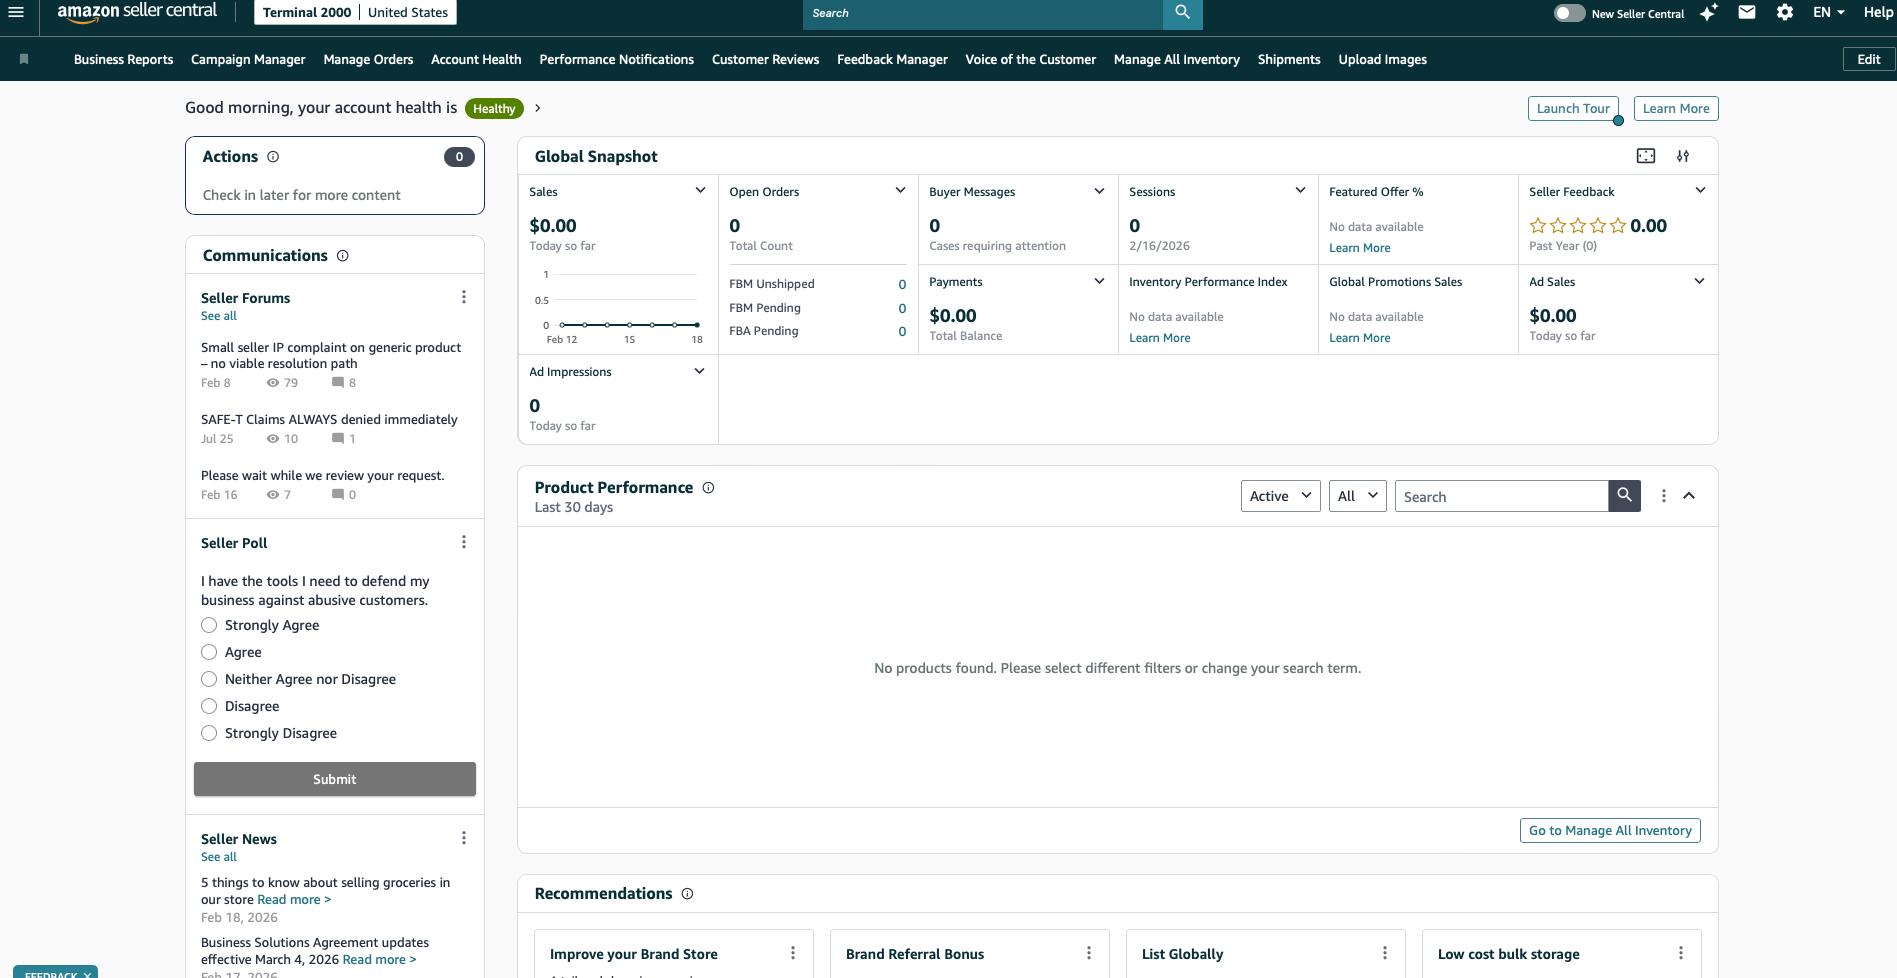Image resolution: width=1897 pixels, height=978 pixels.
Task: Select Neither Agree nor Disagree option
Action: (209, 679)
